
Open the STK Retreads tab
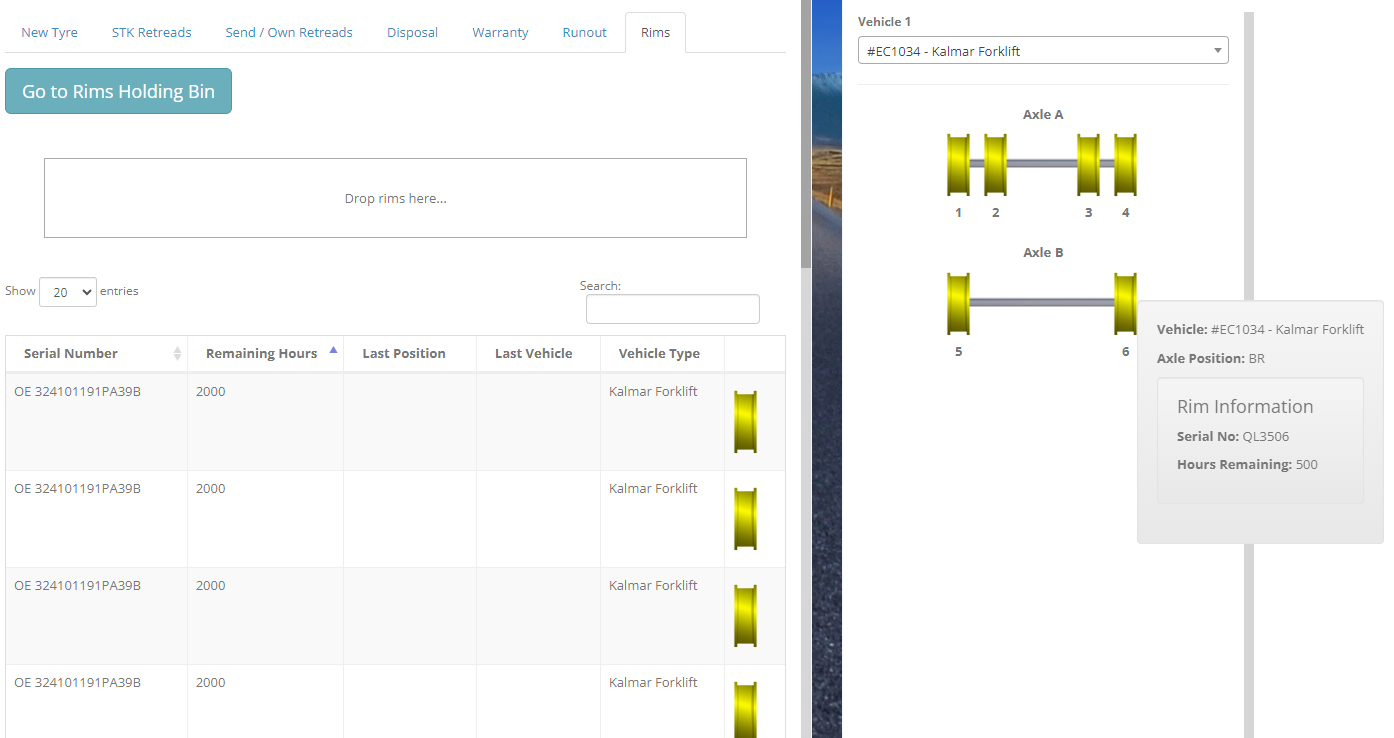[151, 33]
